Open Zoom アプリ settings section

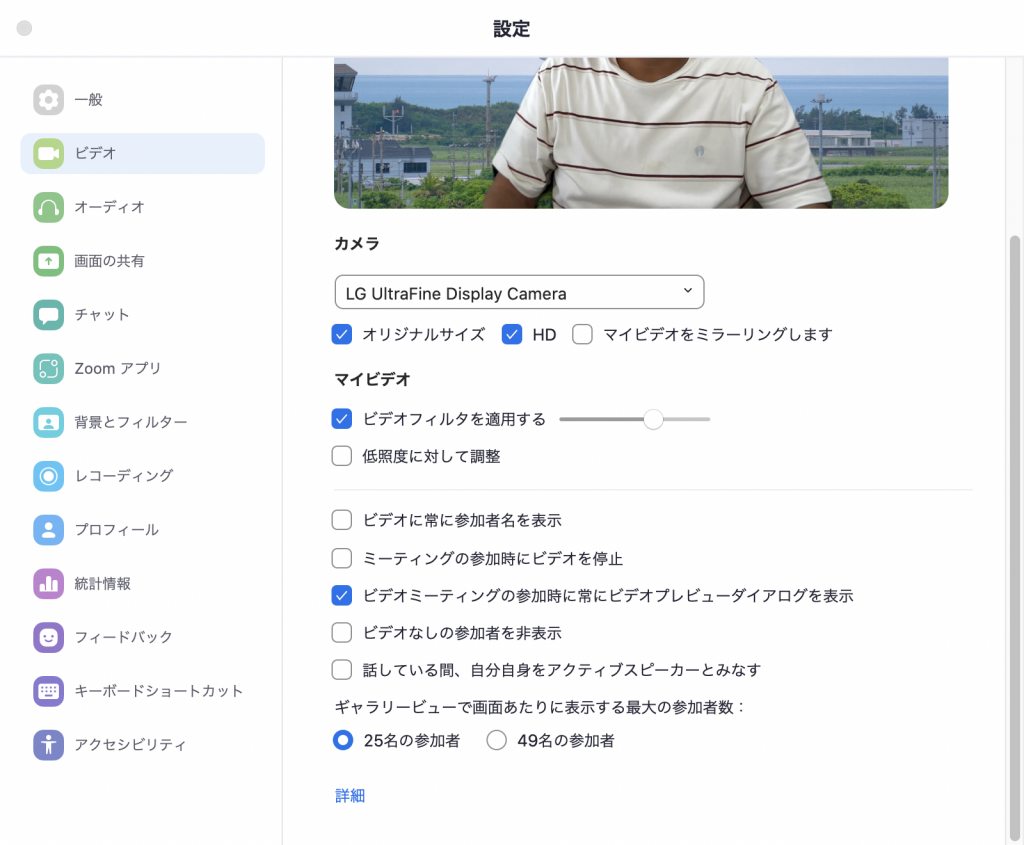[x=142, y=368]
